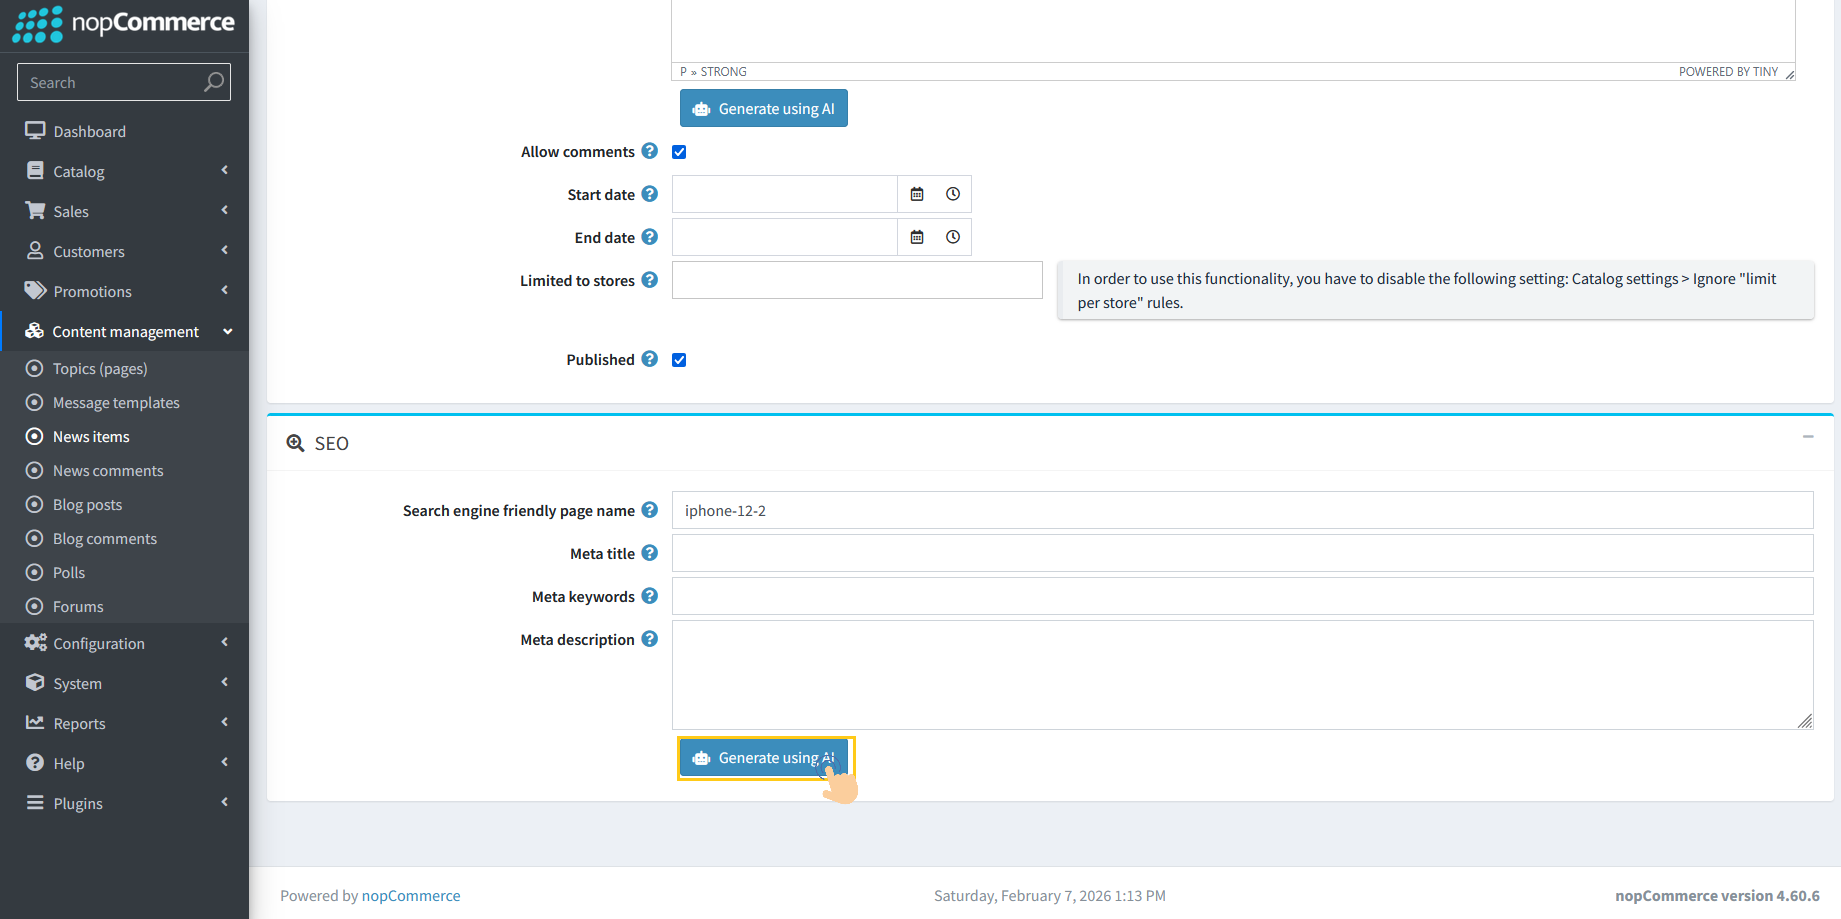
Task: Open the Start date calendar picker icon
Action: point(917,193)
